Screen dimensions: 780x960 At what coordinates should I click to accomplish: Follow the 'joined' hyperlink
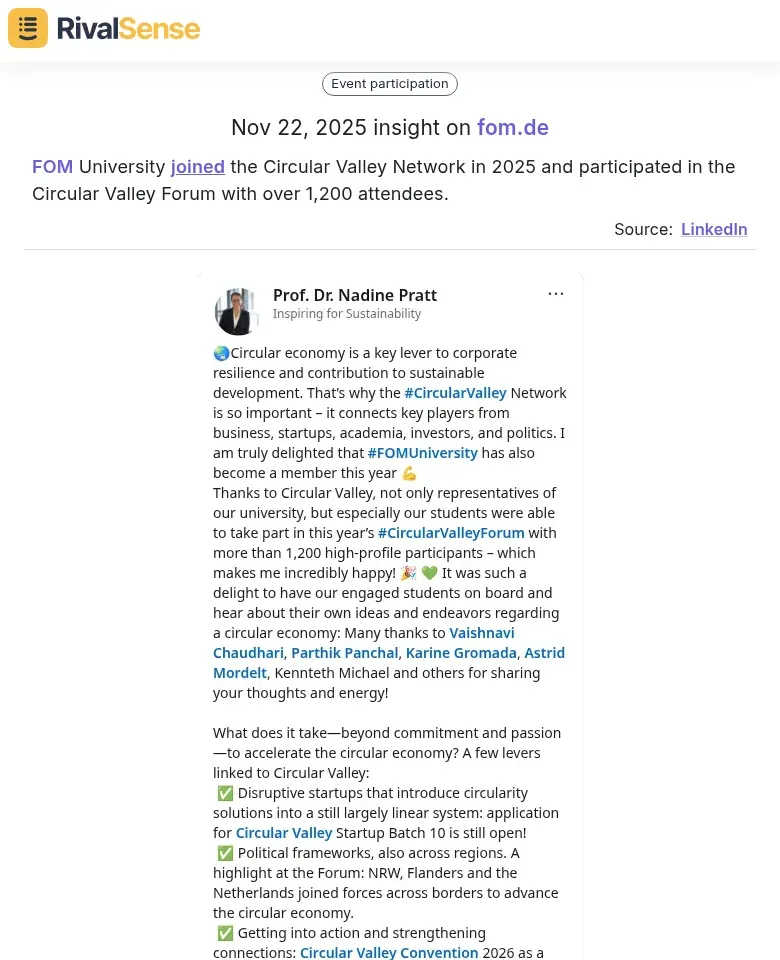[197, 167]
